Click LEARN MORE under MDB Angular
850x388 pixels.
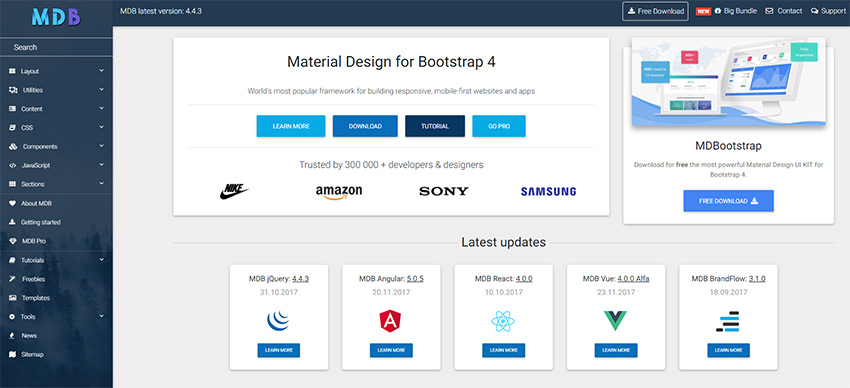point(391,351)
